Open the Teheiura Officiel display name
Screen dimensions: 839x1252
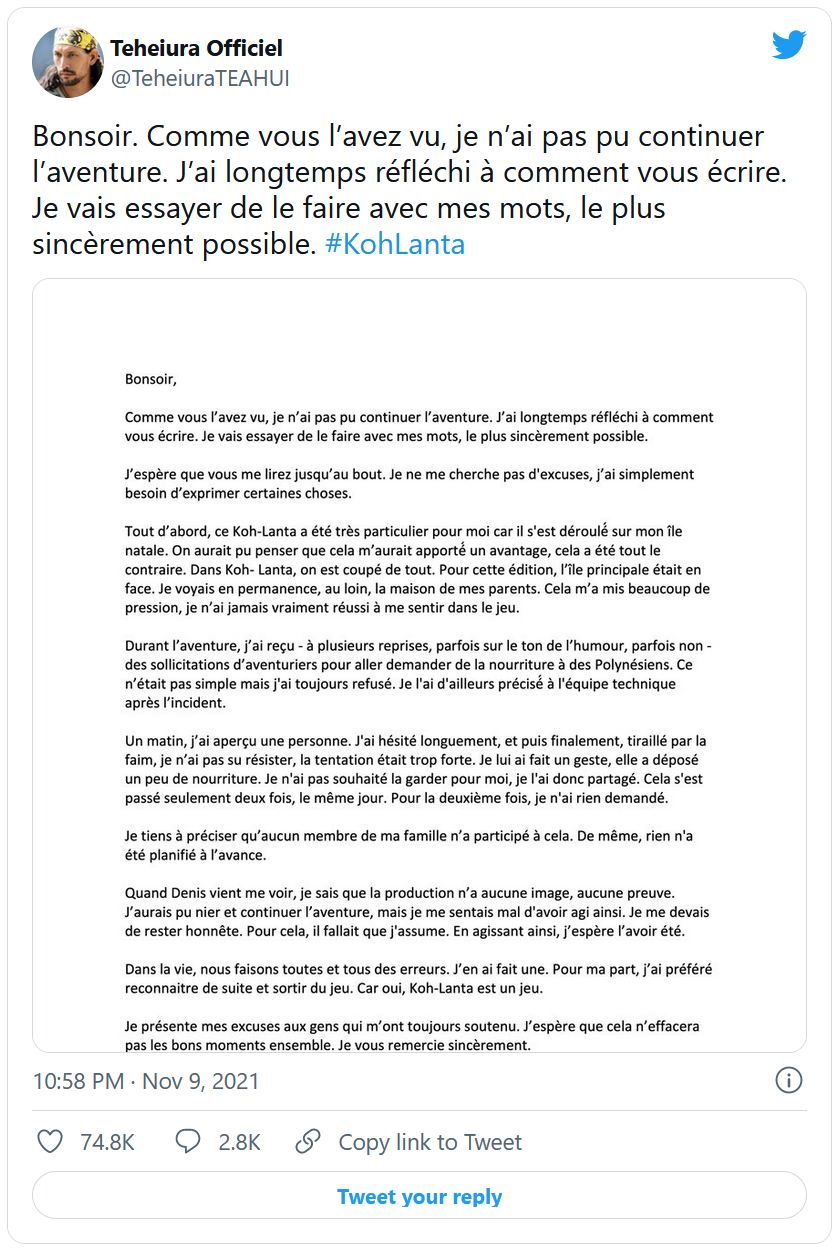tap(196, 48)
